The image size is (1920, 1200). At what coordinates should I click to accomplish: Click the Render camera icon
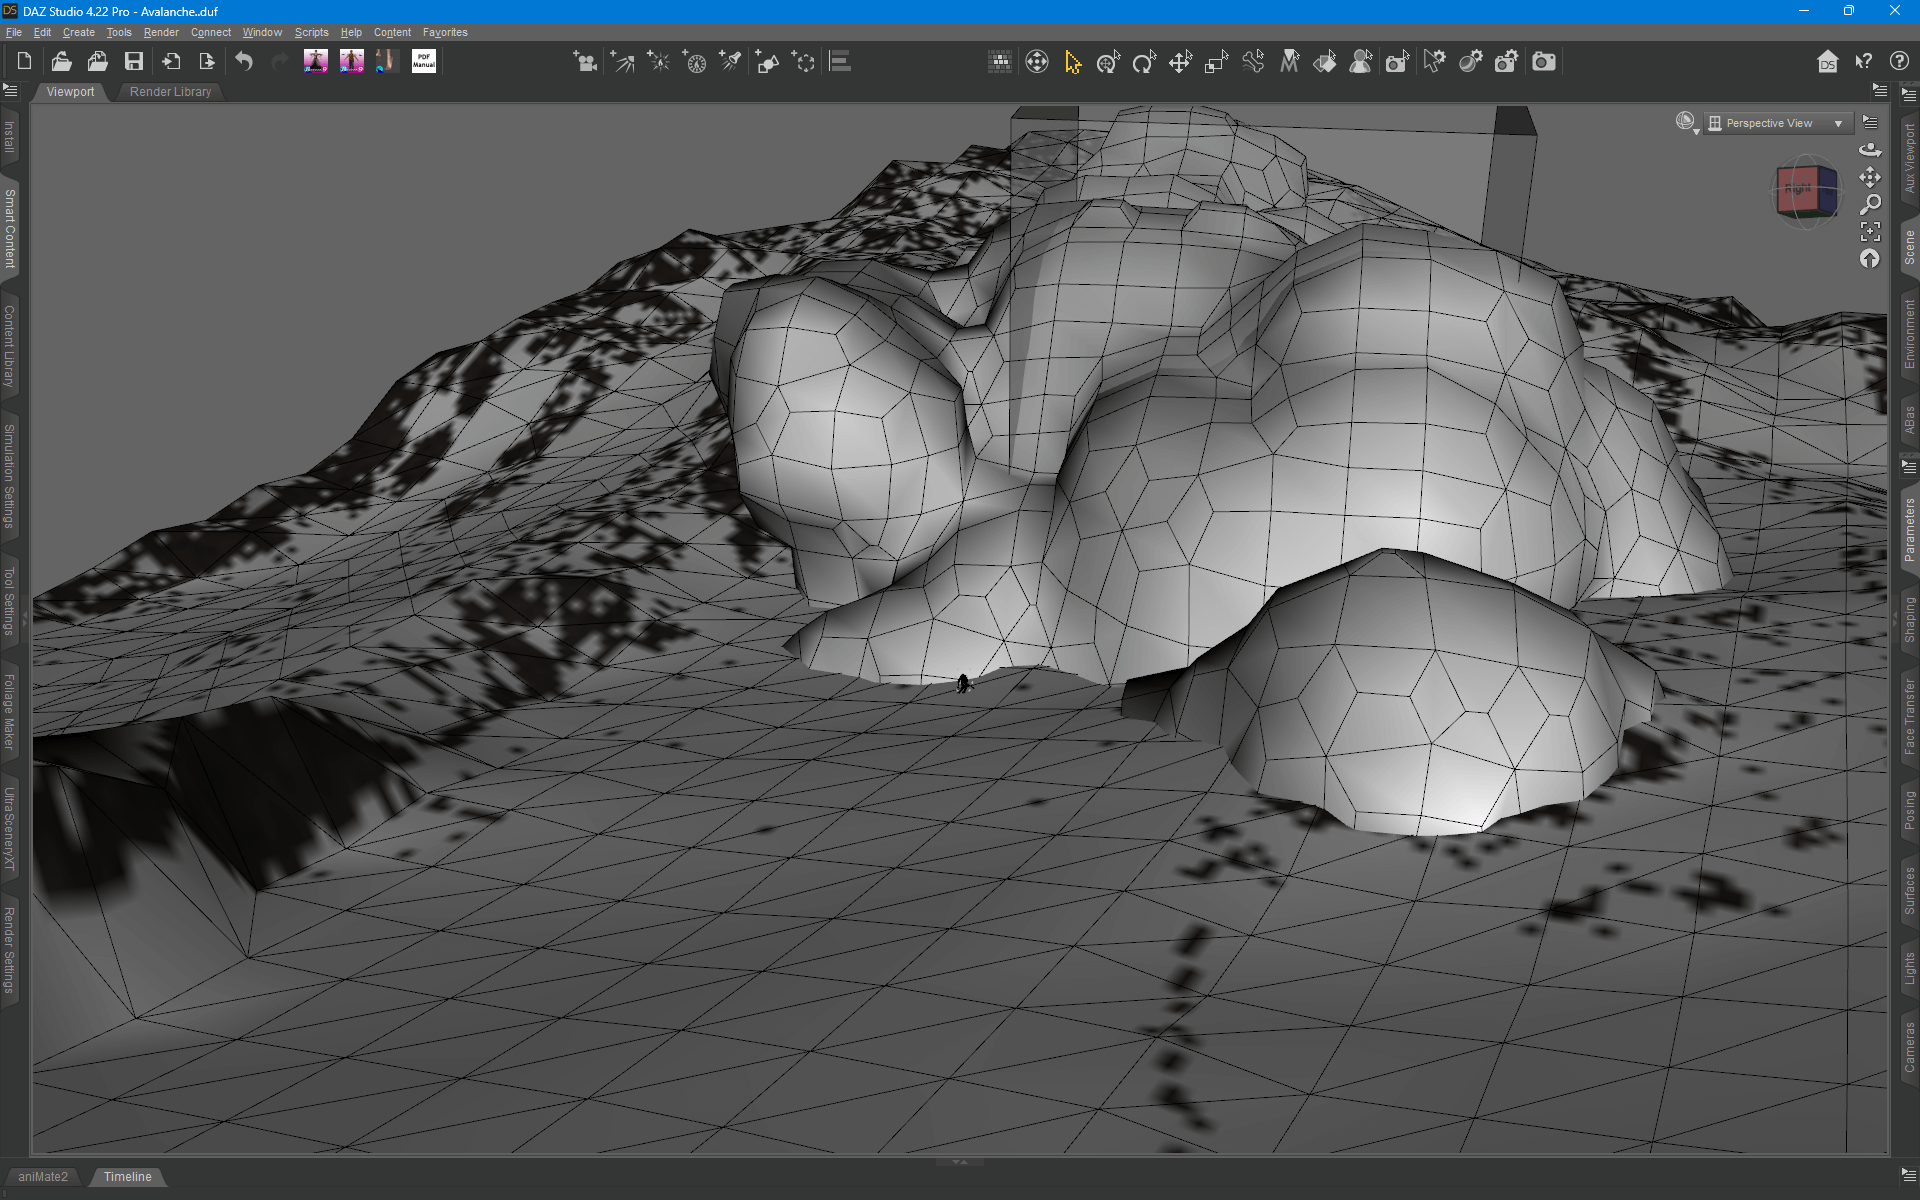click(1544, 62)
